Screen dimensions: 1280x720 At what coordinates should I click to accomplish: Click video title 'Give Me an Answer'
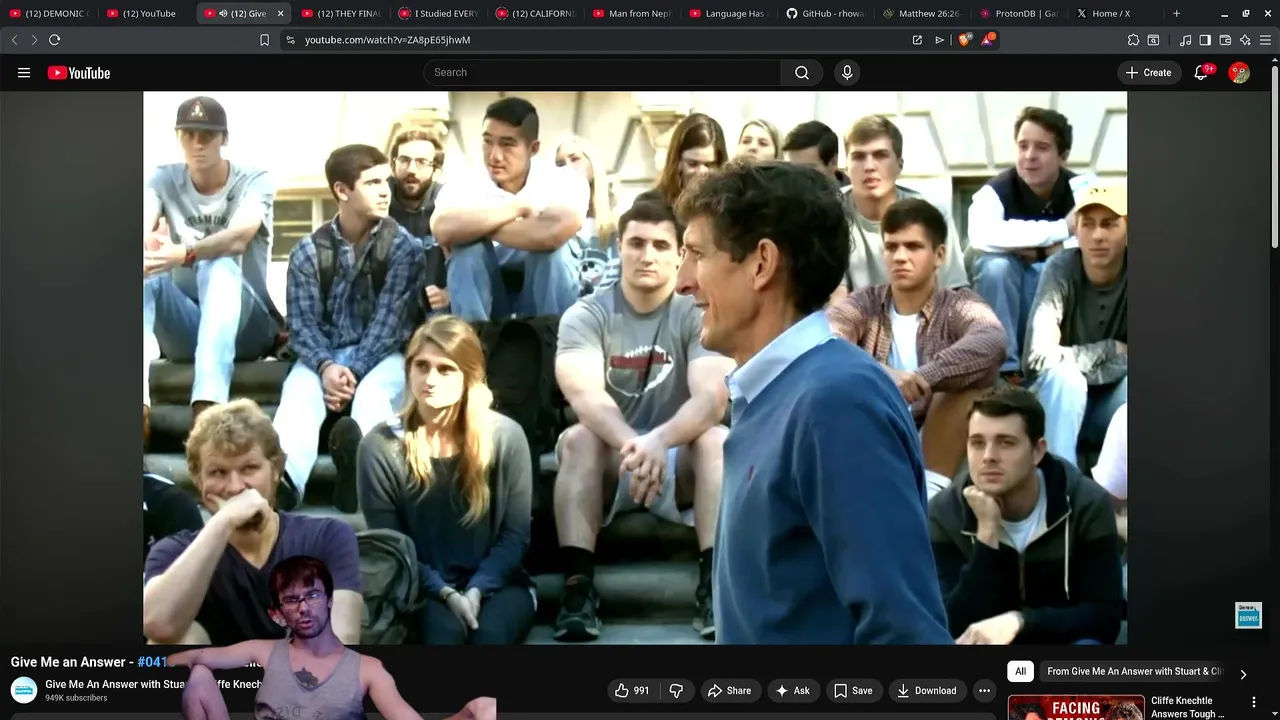(69, 662)
